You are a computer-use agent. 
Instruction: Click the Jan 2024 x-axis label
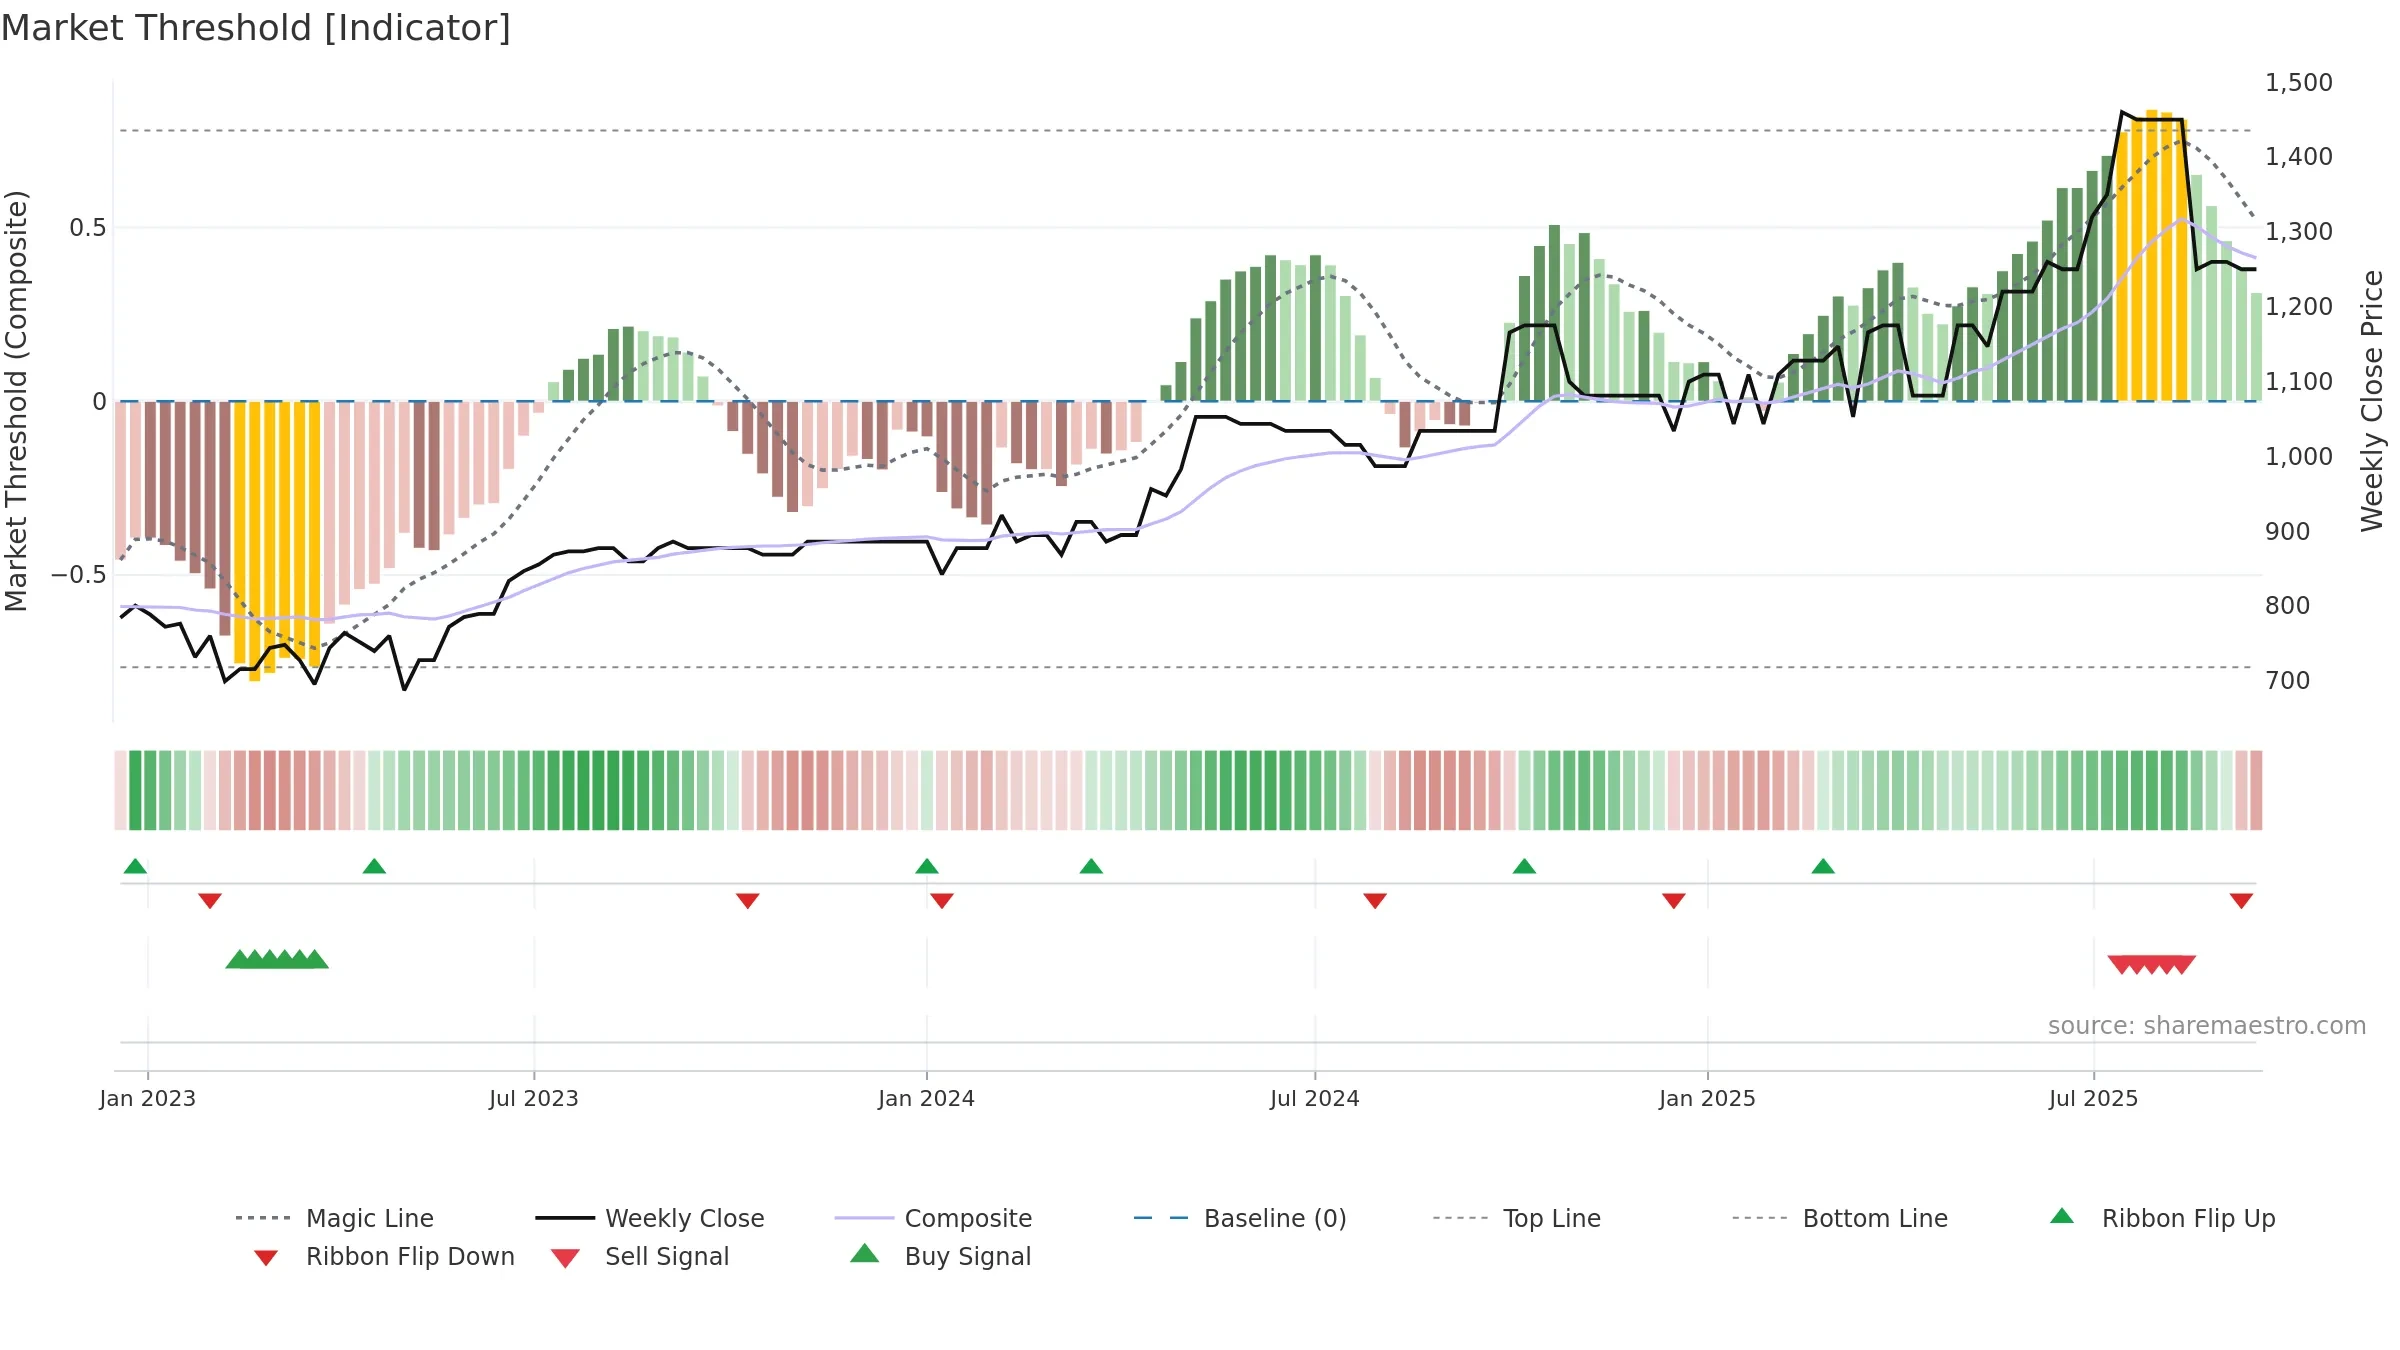927,1098
